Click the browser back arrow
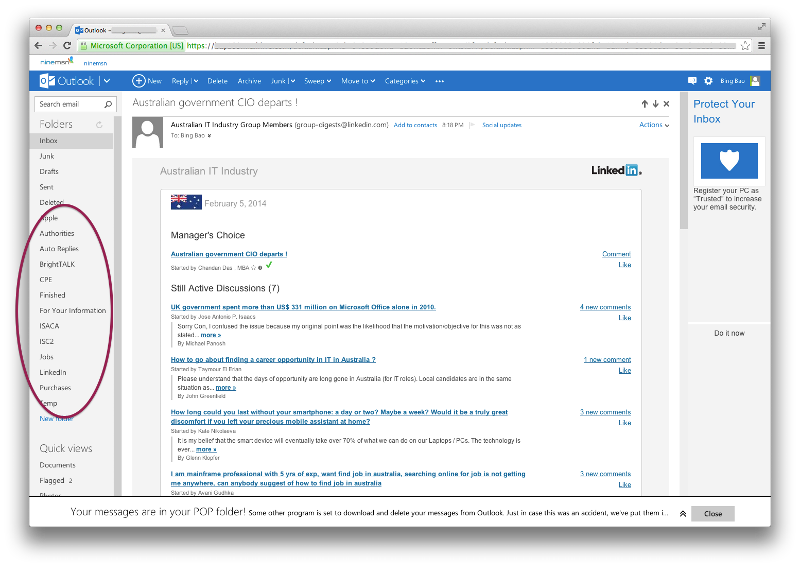 38,45
